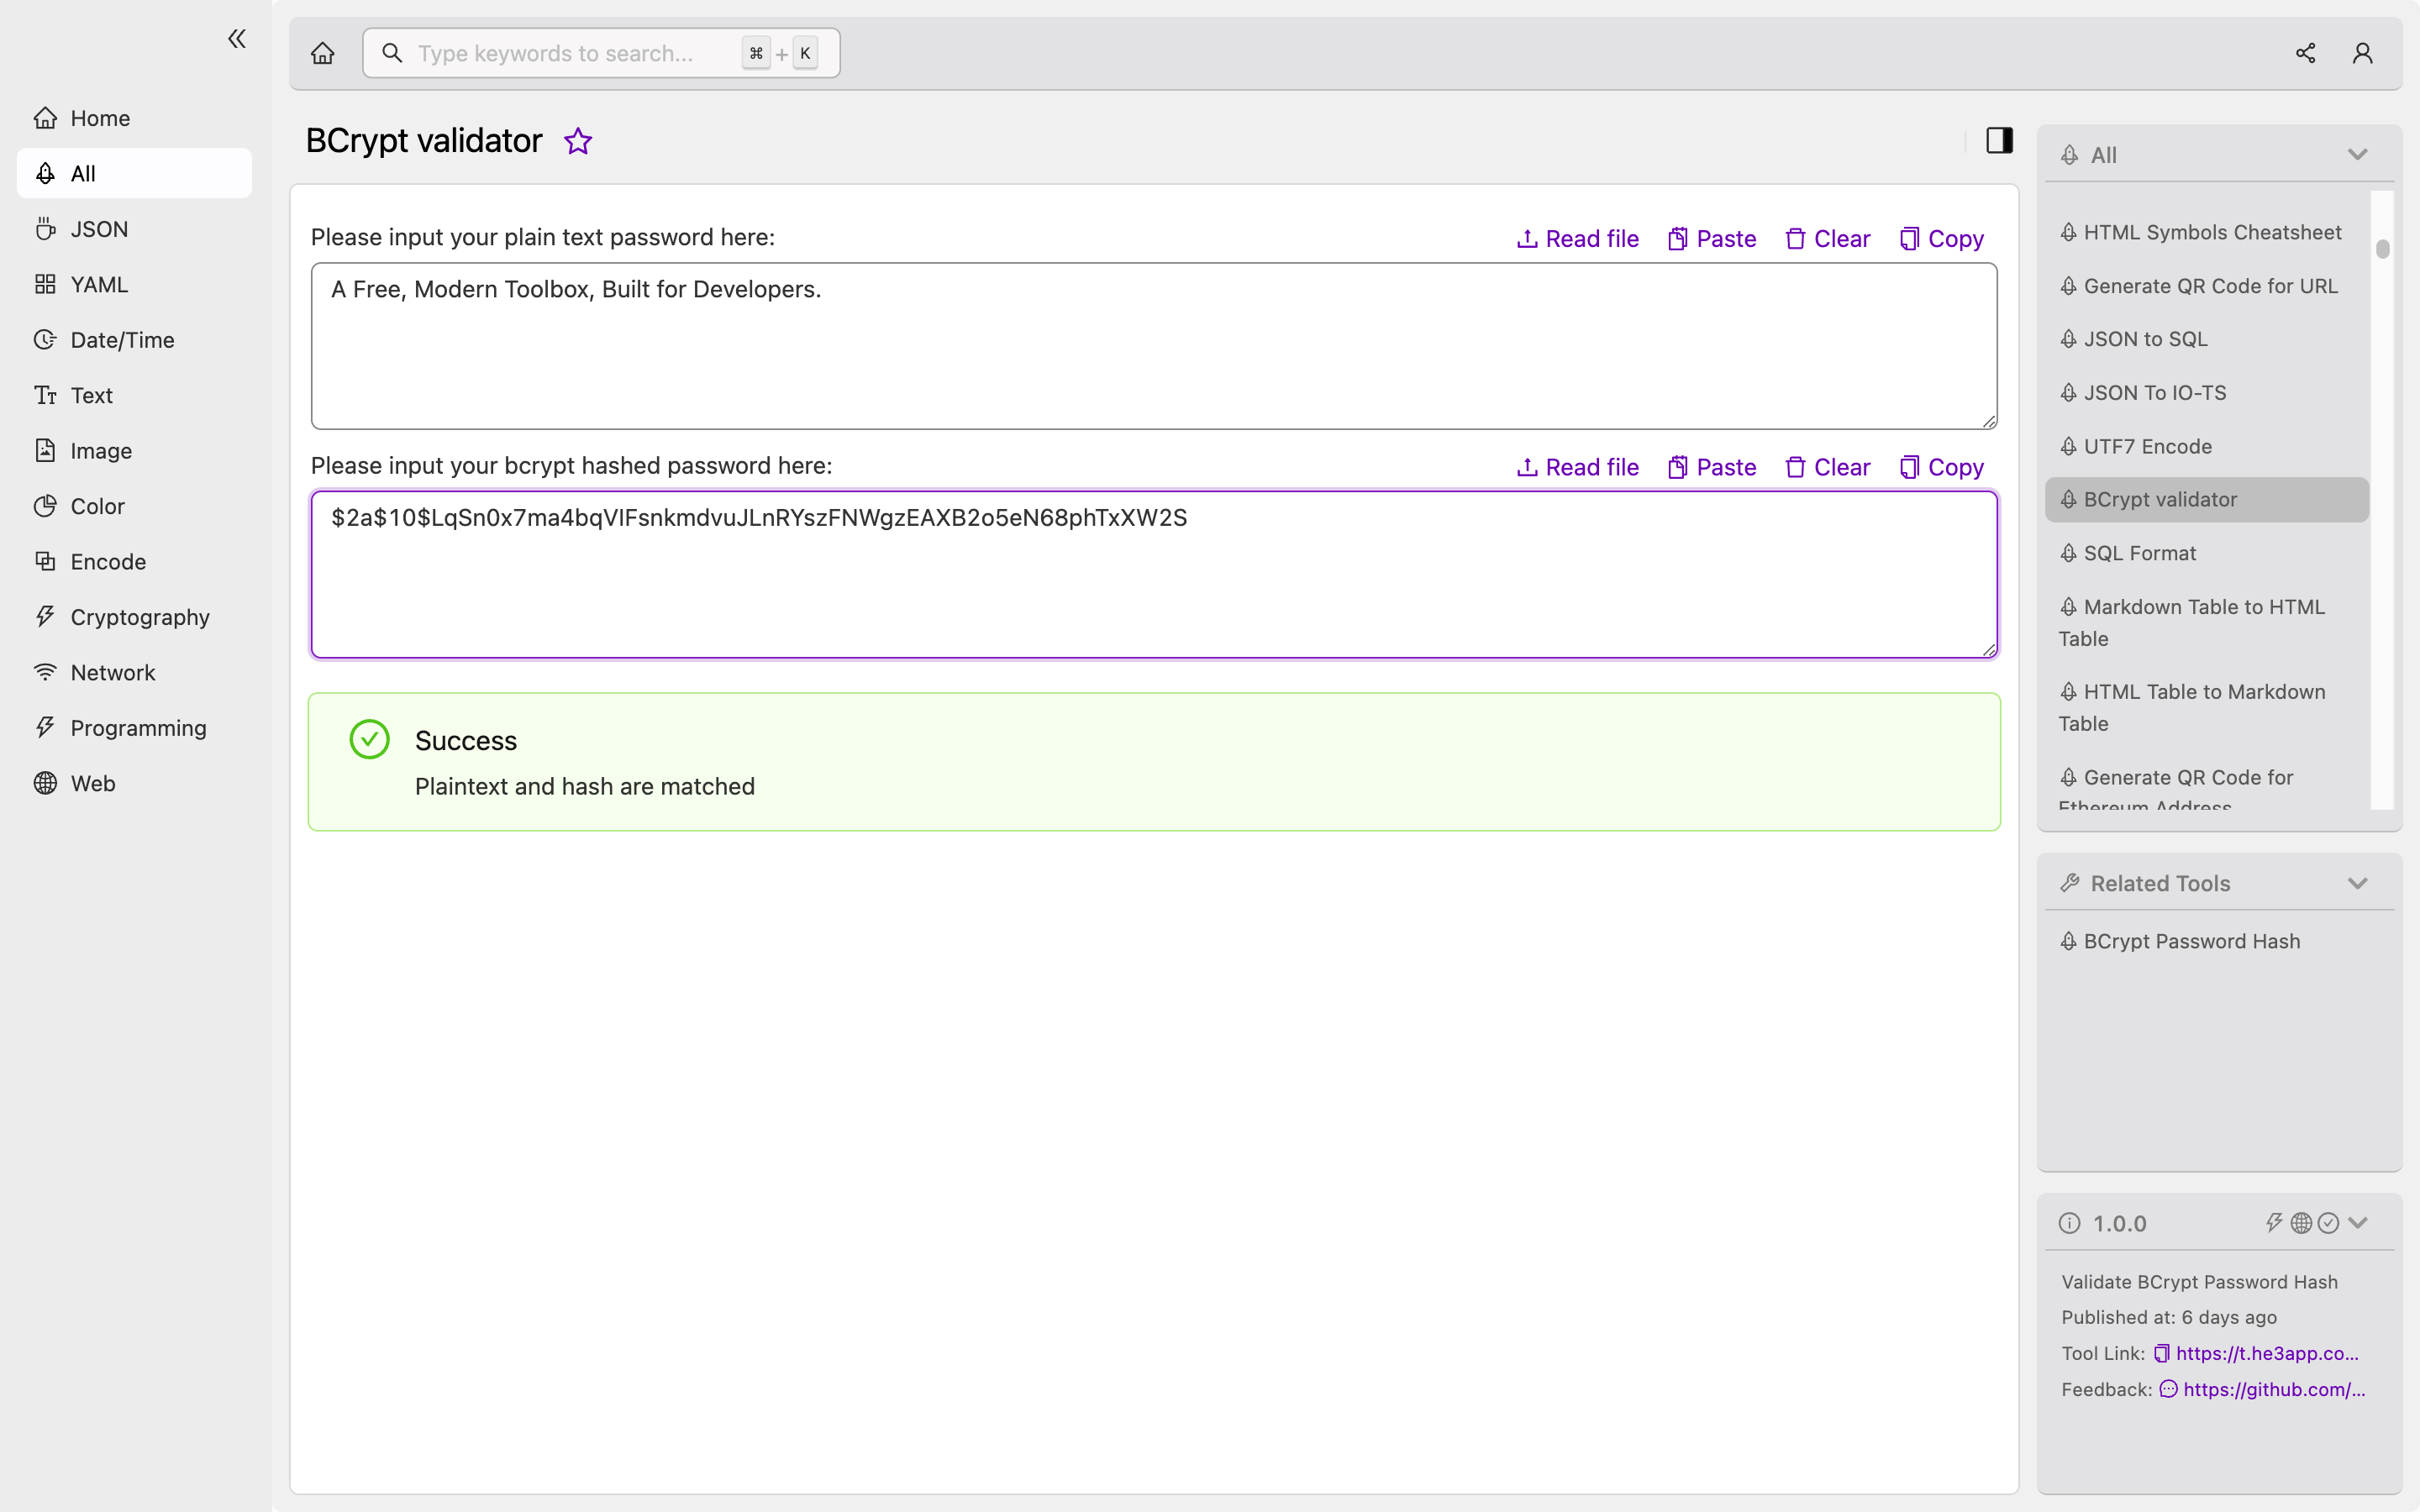The width and height of the screenshot is (2420, 1512).
Task: Select the Encode section in left sidebar
Action: [x=108, y=561]
